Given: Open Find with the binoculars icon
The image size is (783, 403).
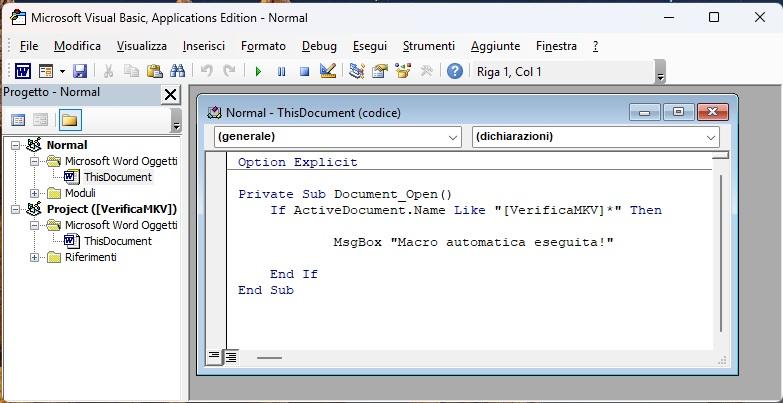Looking at the screenshot, I should coord(177,71).
